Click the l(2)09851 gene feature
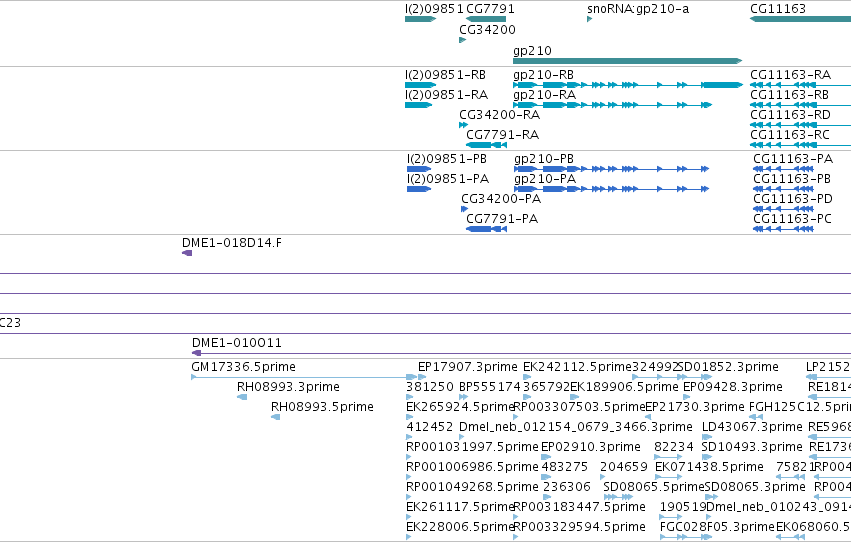This screenshot has height=542, width=851. tap(420, 19)
